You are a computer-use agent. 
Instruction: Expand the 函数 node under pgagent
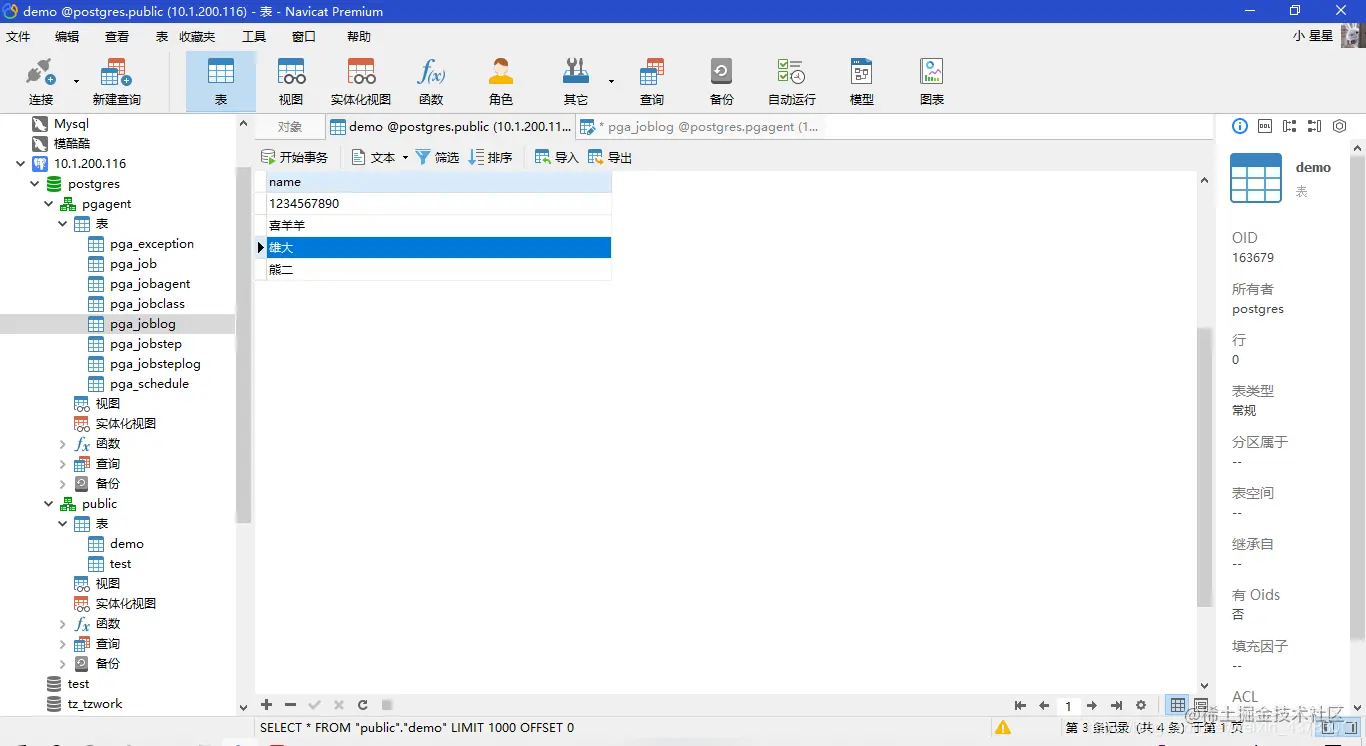(x=63, y=444)
